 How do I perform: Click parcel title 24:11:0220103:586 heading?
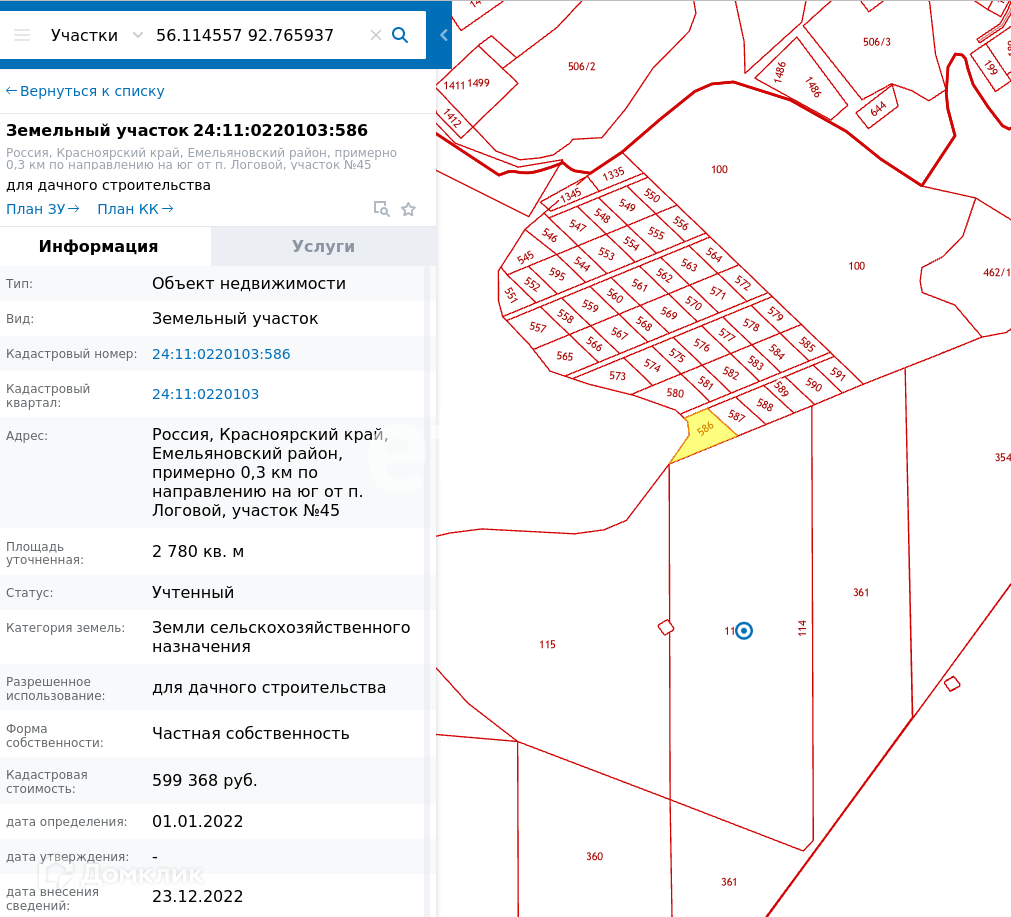click(x=187, y=130)
